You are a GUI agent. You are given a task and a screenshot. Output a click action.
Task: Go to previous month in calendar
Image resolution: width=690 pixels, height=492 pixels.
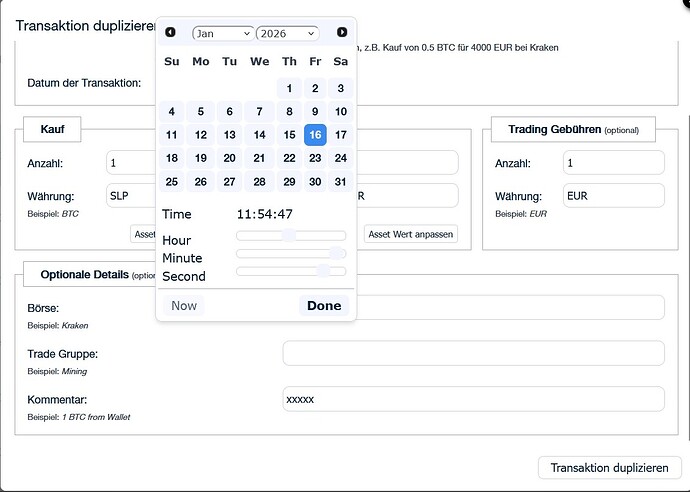[170, 33]
